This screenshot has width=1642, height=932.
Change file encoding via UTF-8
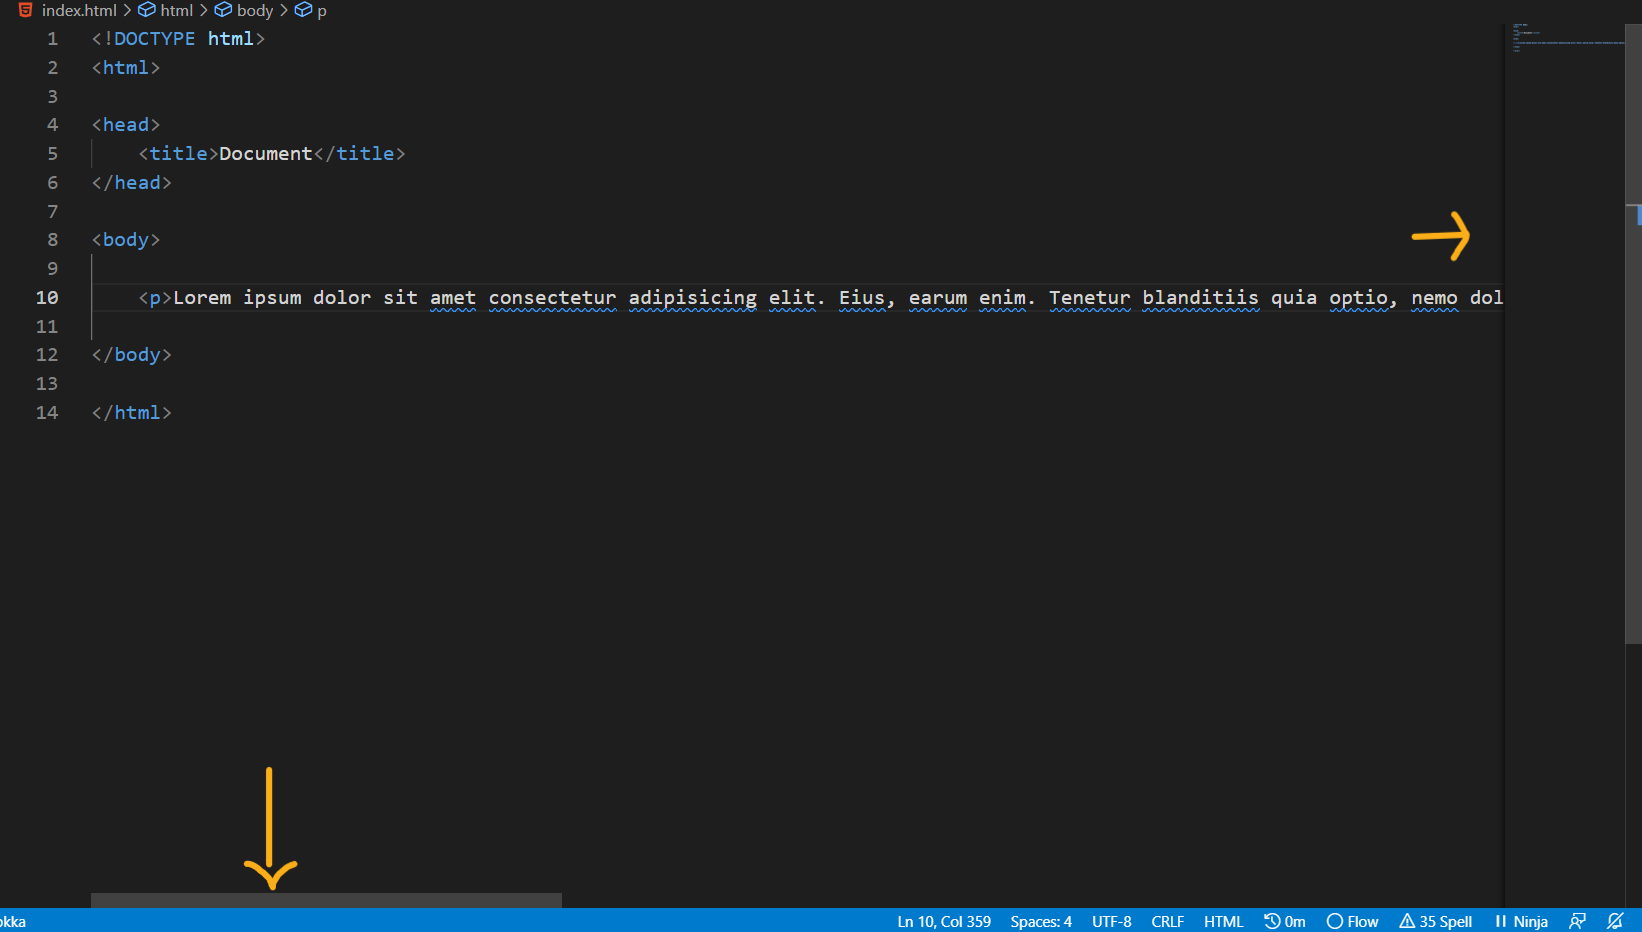(1111, 921)
